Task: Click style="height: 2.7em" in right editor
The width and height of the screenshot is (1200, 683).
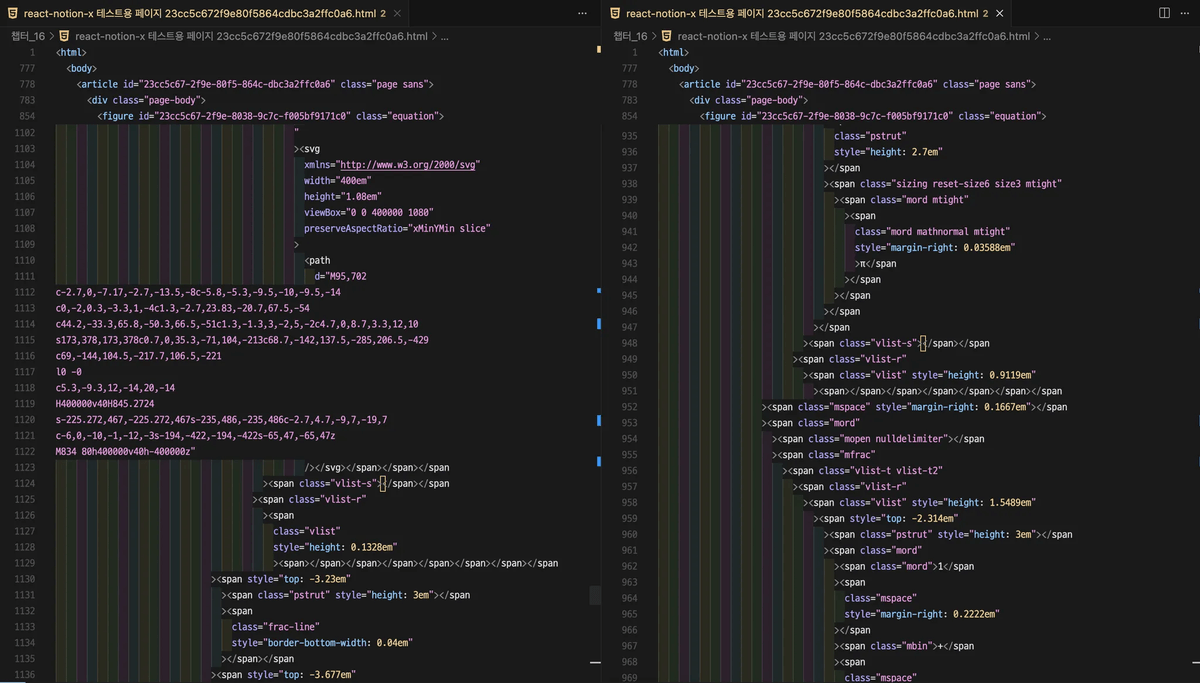Action: click(x=889, y=152)
